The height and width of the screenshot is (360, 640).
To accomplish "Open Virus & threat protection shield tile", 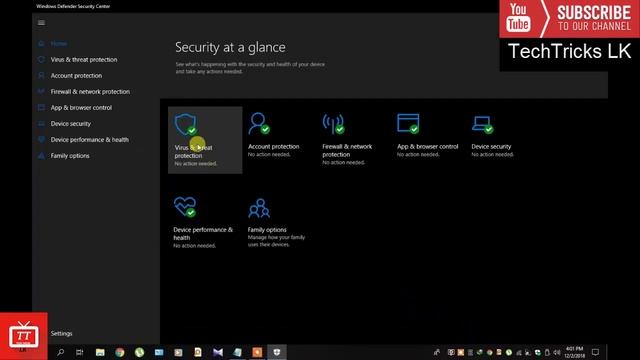I will 205,140.
